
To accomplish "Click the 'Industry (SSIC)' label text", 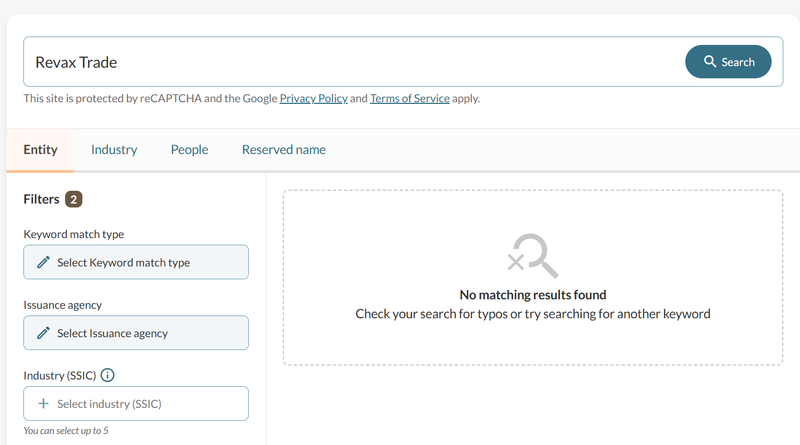I will (60, 376).
